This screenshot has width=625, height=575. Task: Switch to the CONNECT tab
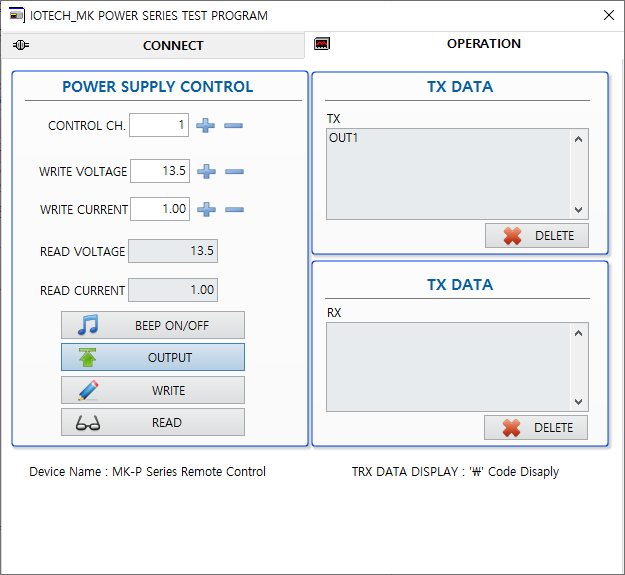click(155, 45)
